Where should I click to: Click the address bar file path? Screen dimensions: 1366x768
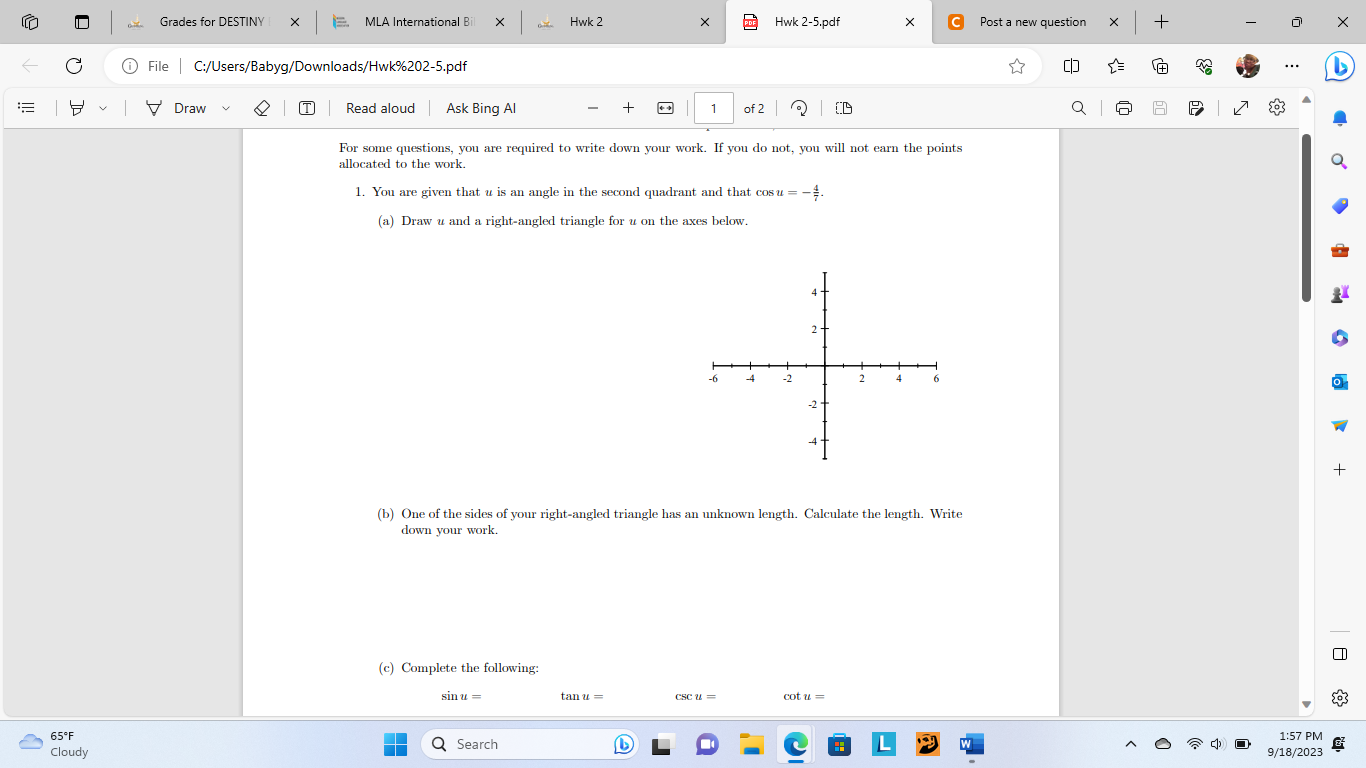(x=330, y=66)
